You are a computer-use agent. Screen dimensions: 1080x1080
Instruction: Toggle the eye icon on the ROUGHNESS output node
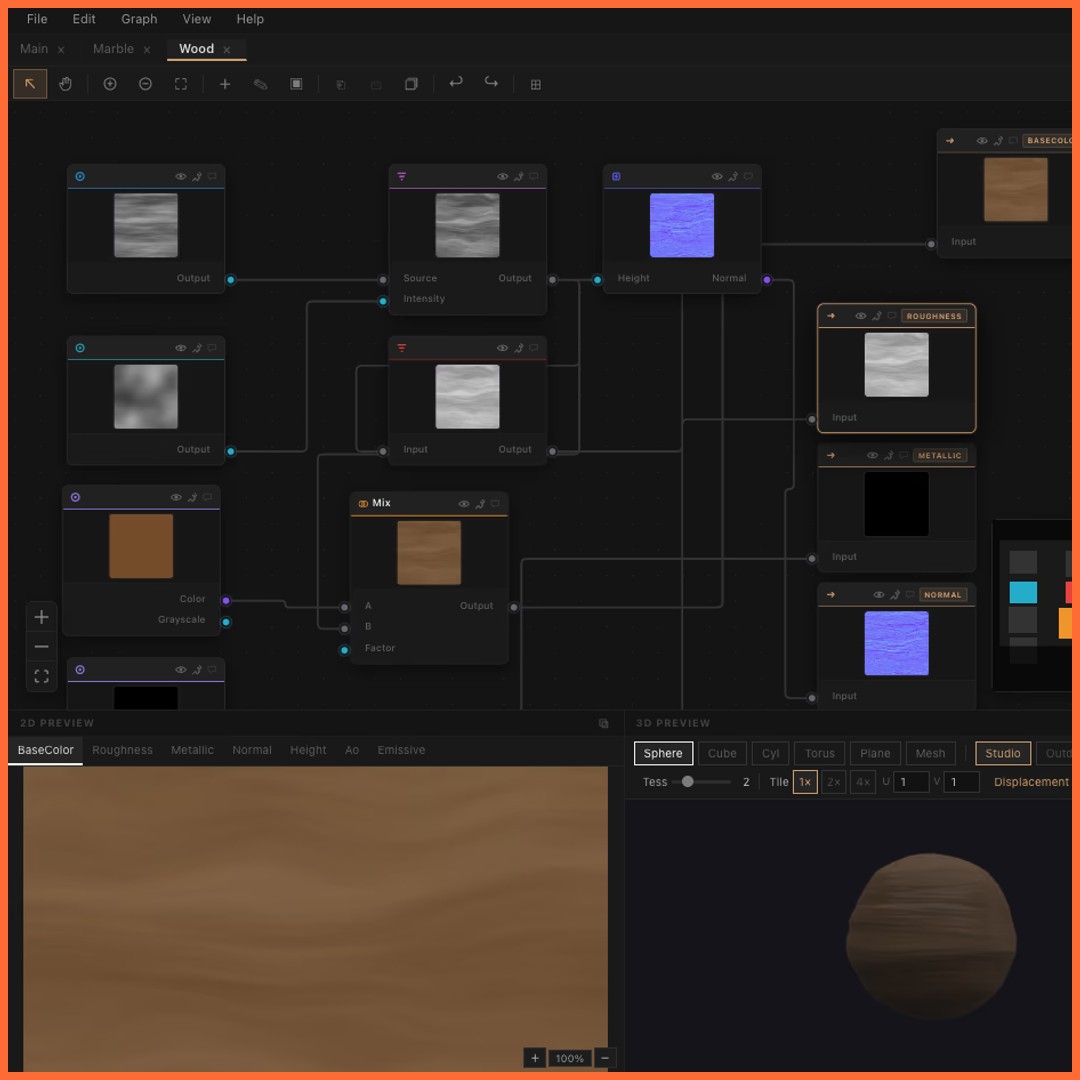pos(860,316)
